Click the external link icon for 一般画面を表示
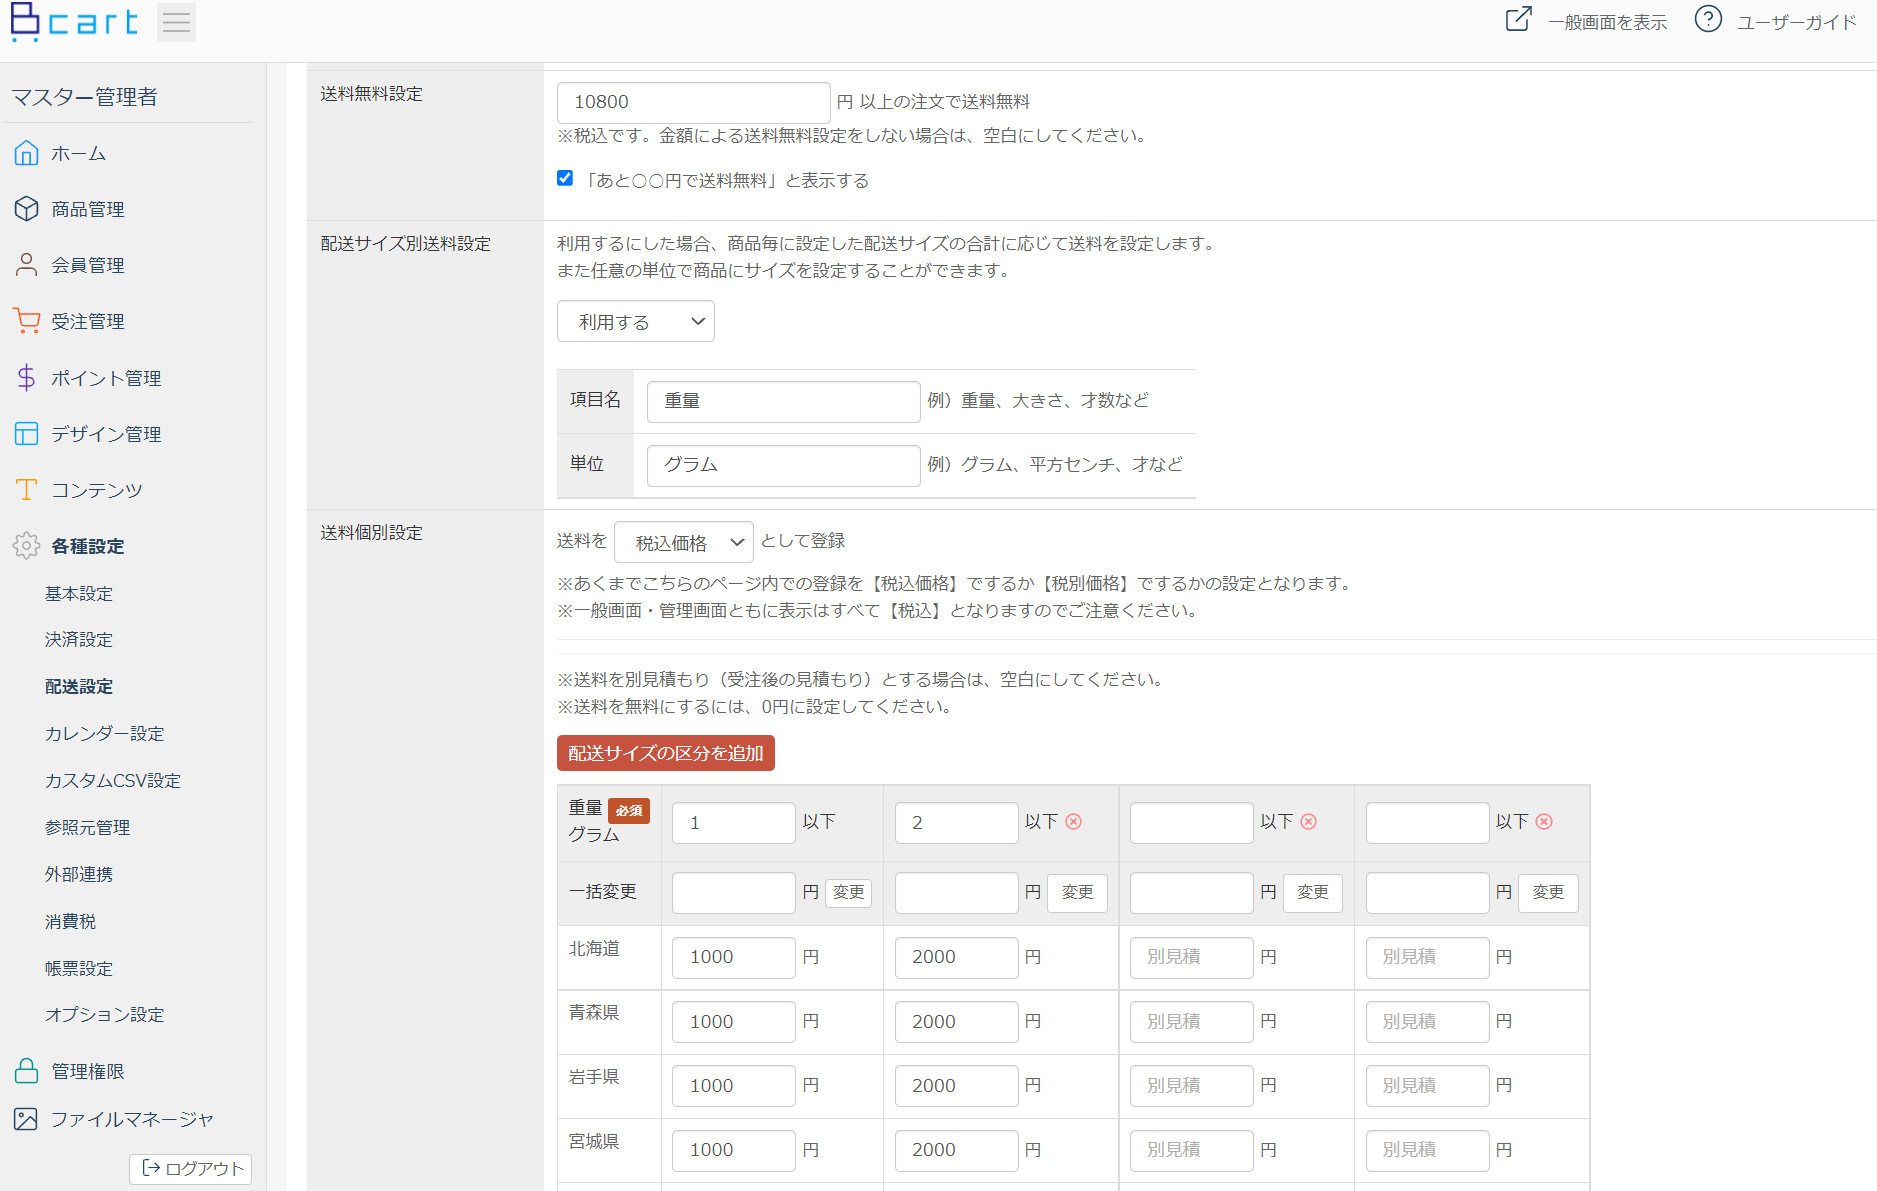 1518,20
